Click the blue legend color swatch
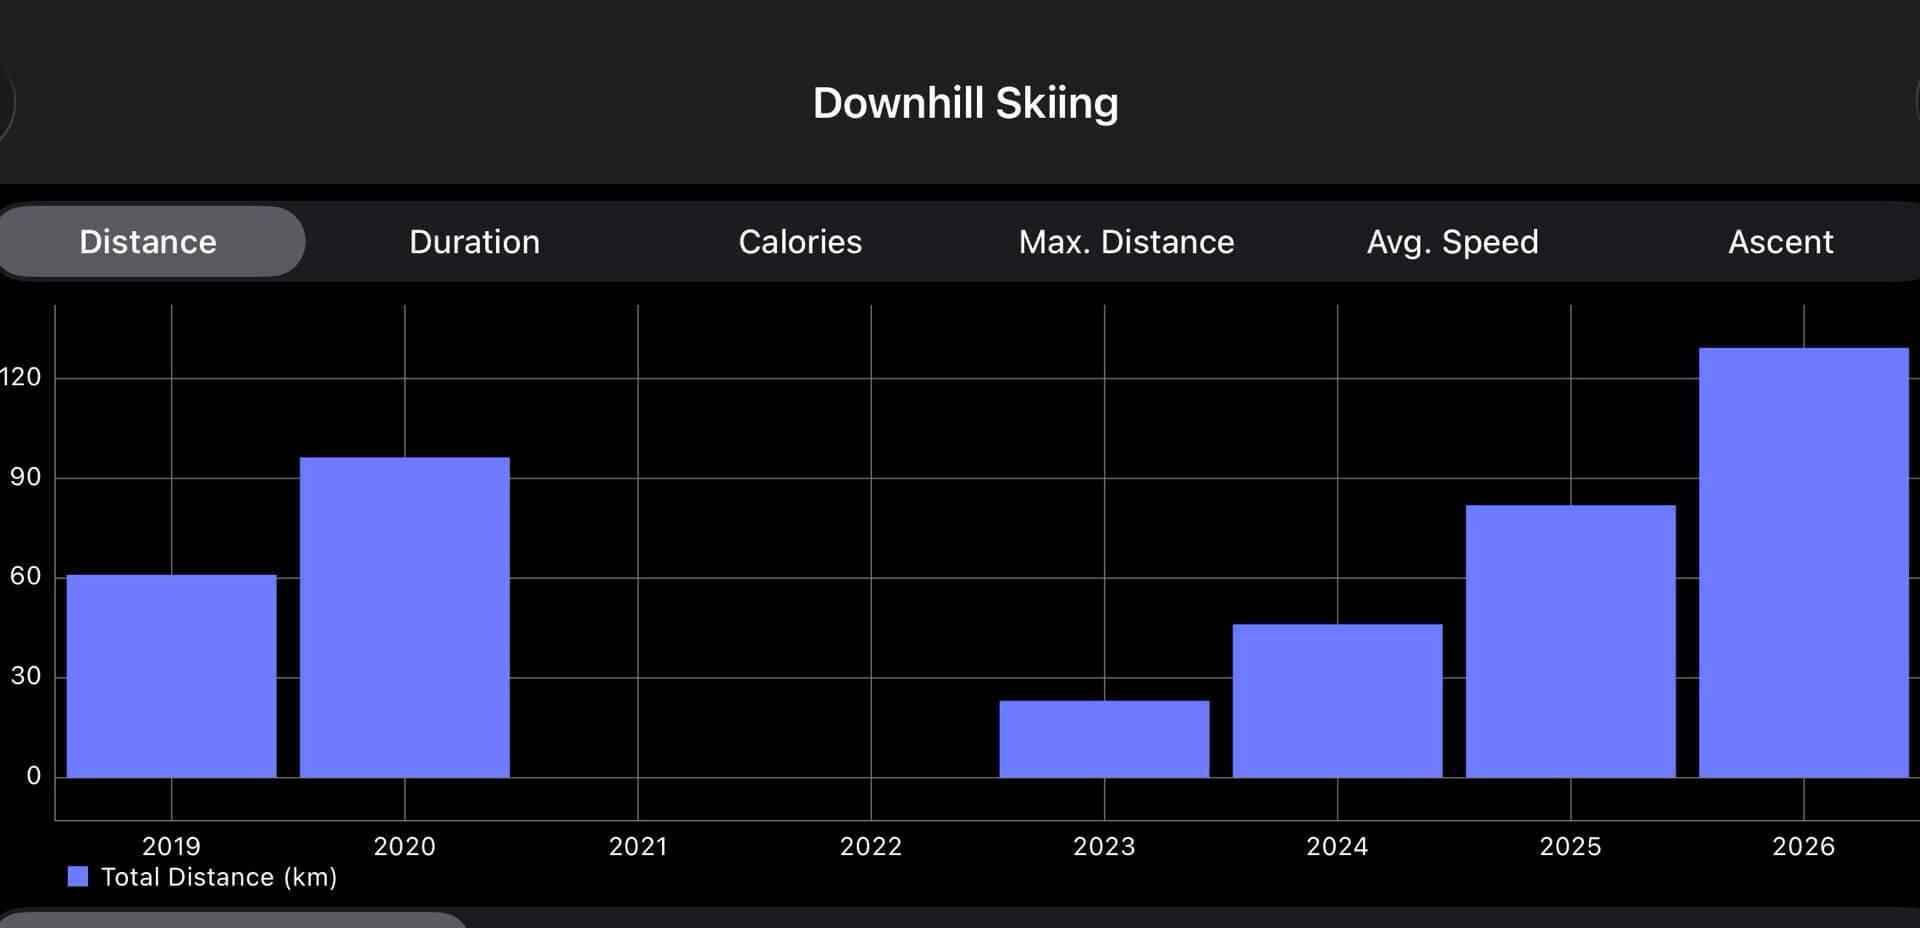The width and height of the screenshot is (1920, 928). [x=77, y=877]
